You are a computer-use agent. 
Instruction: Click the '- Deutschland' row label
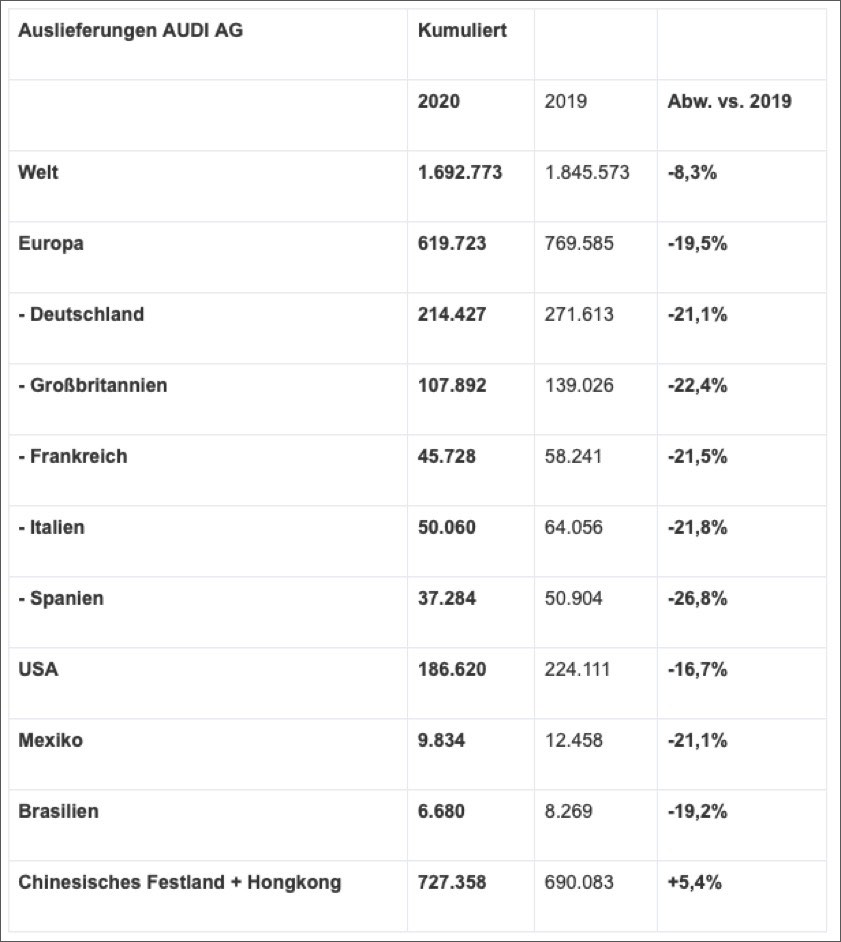click(81, 314)
